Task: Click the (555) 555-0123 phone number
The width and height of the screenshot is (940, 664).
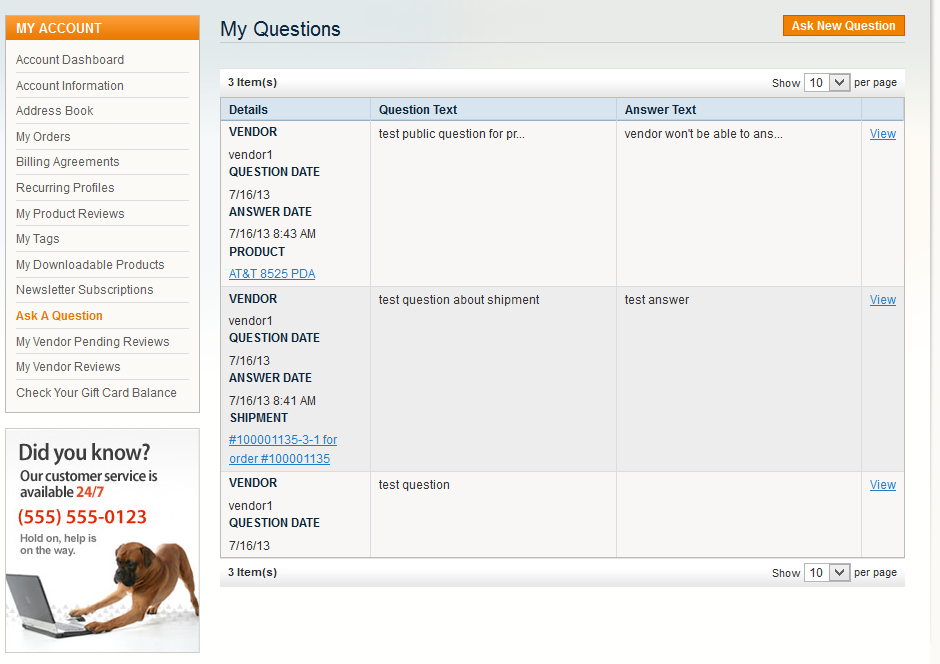Action: click(x=82, y=517)
